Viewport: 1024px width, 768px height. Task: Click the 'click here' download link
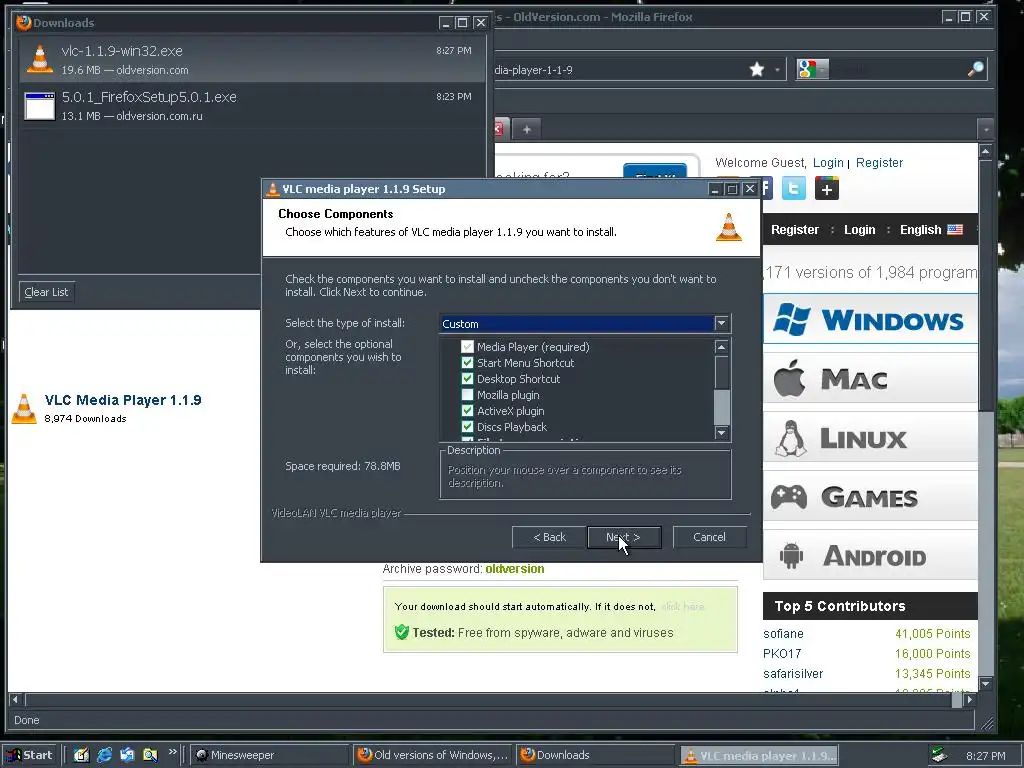(682, 607)
